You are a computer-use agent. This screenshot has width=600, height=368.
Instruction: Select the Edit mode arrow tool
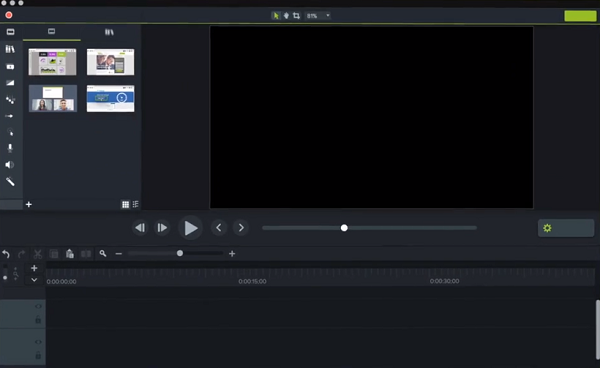point(276,16)
